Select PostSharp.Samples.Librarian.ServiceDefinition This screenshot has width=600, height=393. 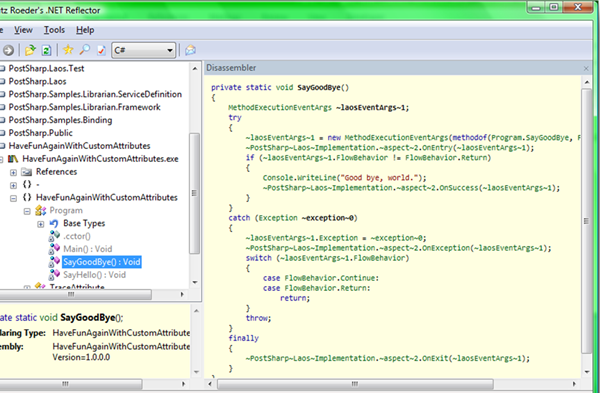pos(95,94)
